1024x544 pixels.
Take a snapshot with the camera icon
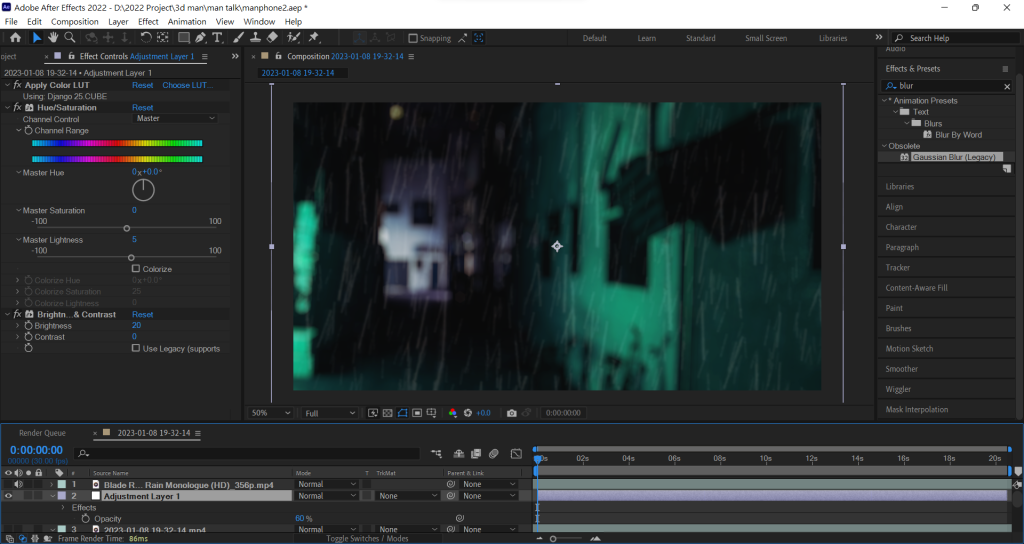(x=511, y=413)
